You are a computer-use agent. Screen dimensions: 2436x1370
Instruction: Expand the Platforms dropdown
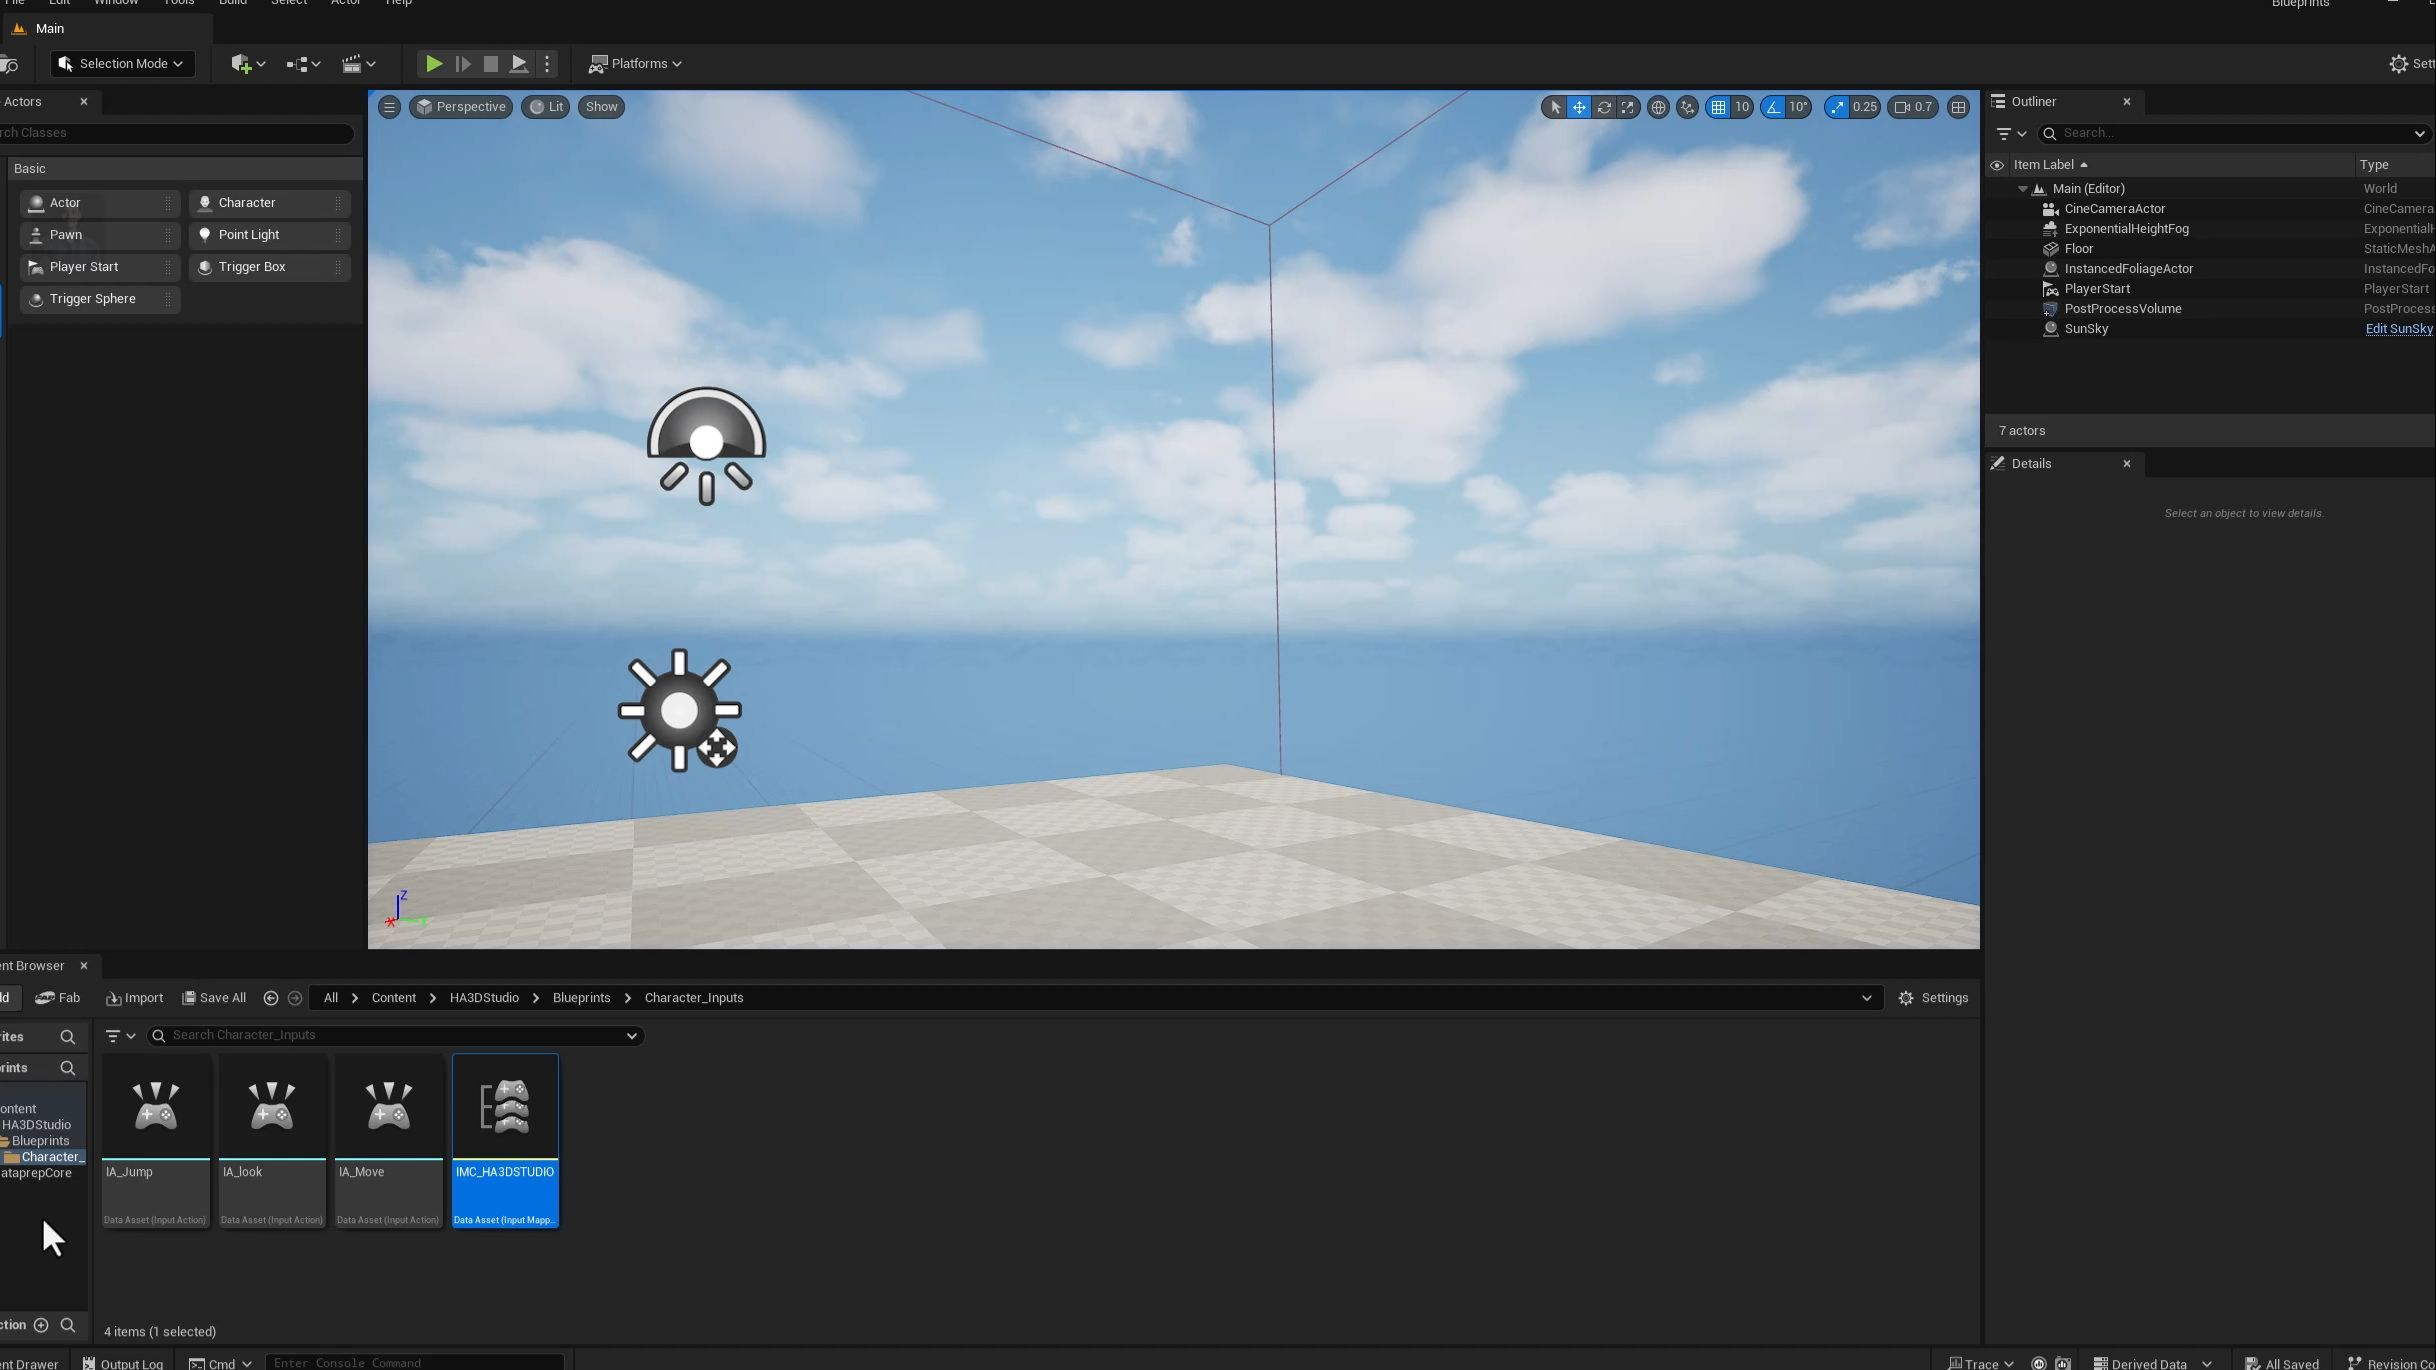636,64
